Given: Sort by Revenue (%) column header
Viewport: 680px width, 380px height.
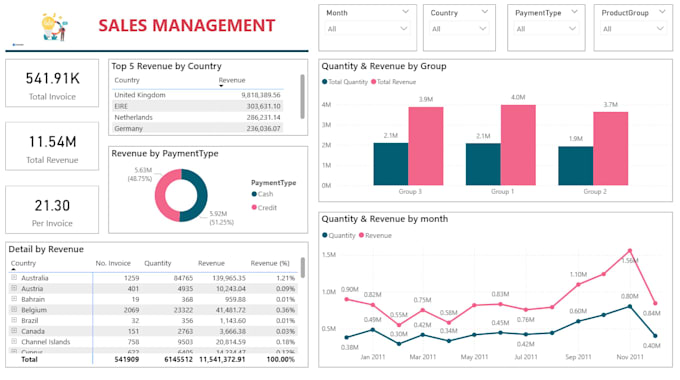Looking at the screenshot, I should (270, 263).
